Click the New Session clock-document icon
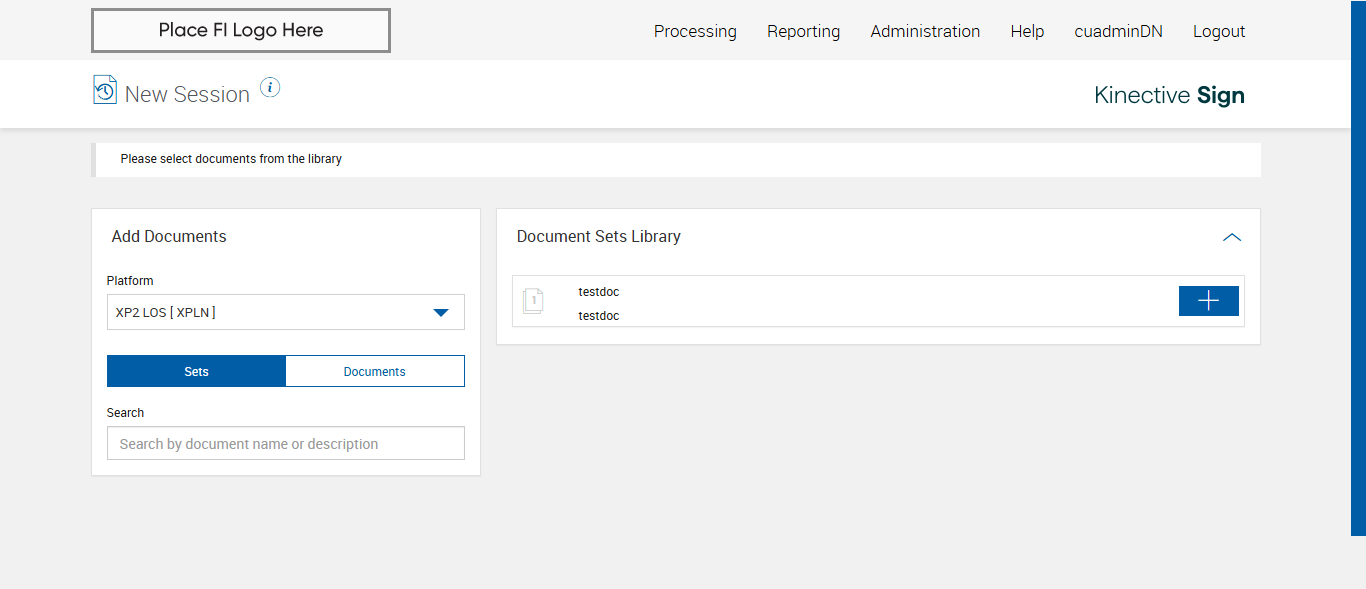 click(105, 89)
